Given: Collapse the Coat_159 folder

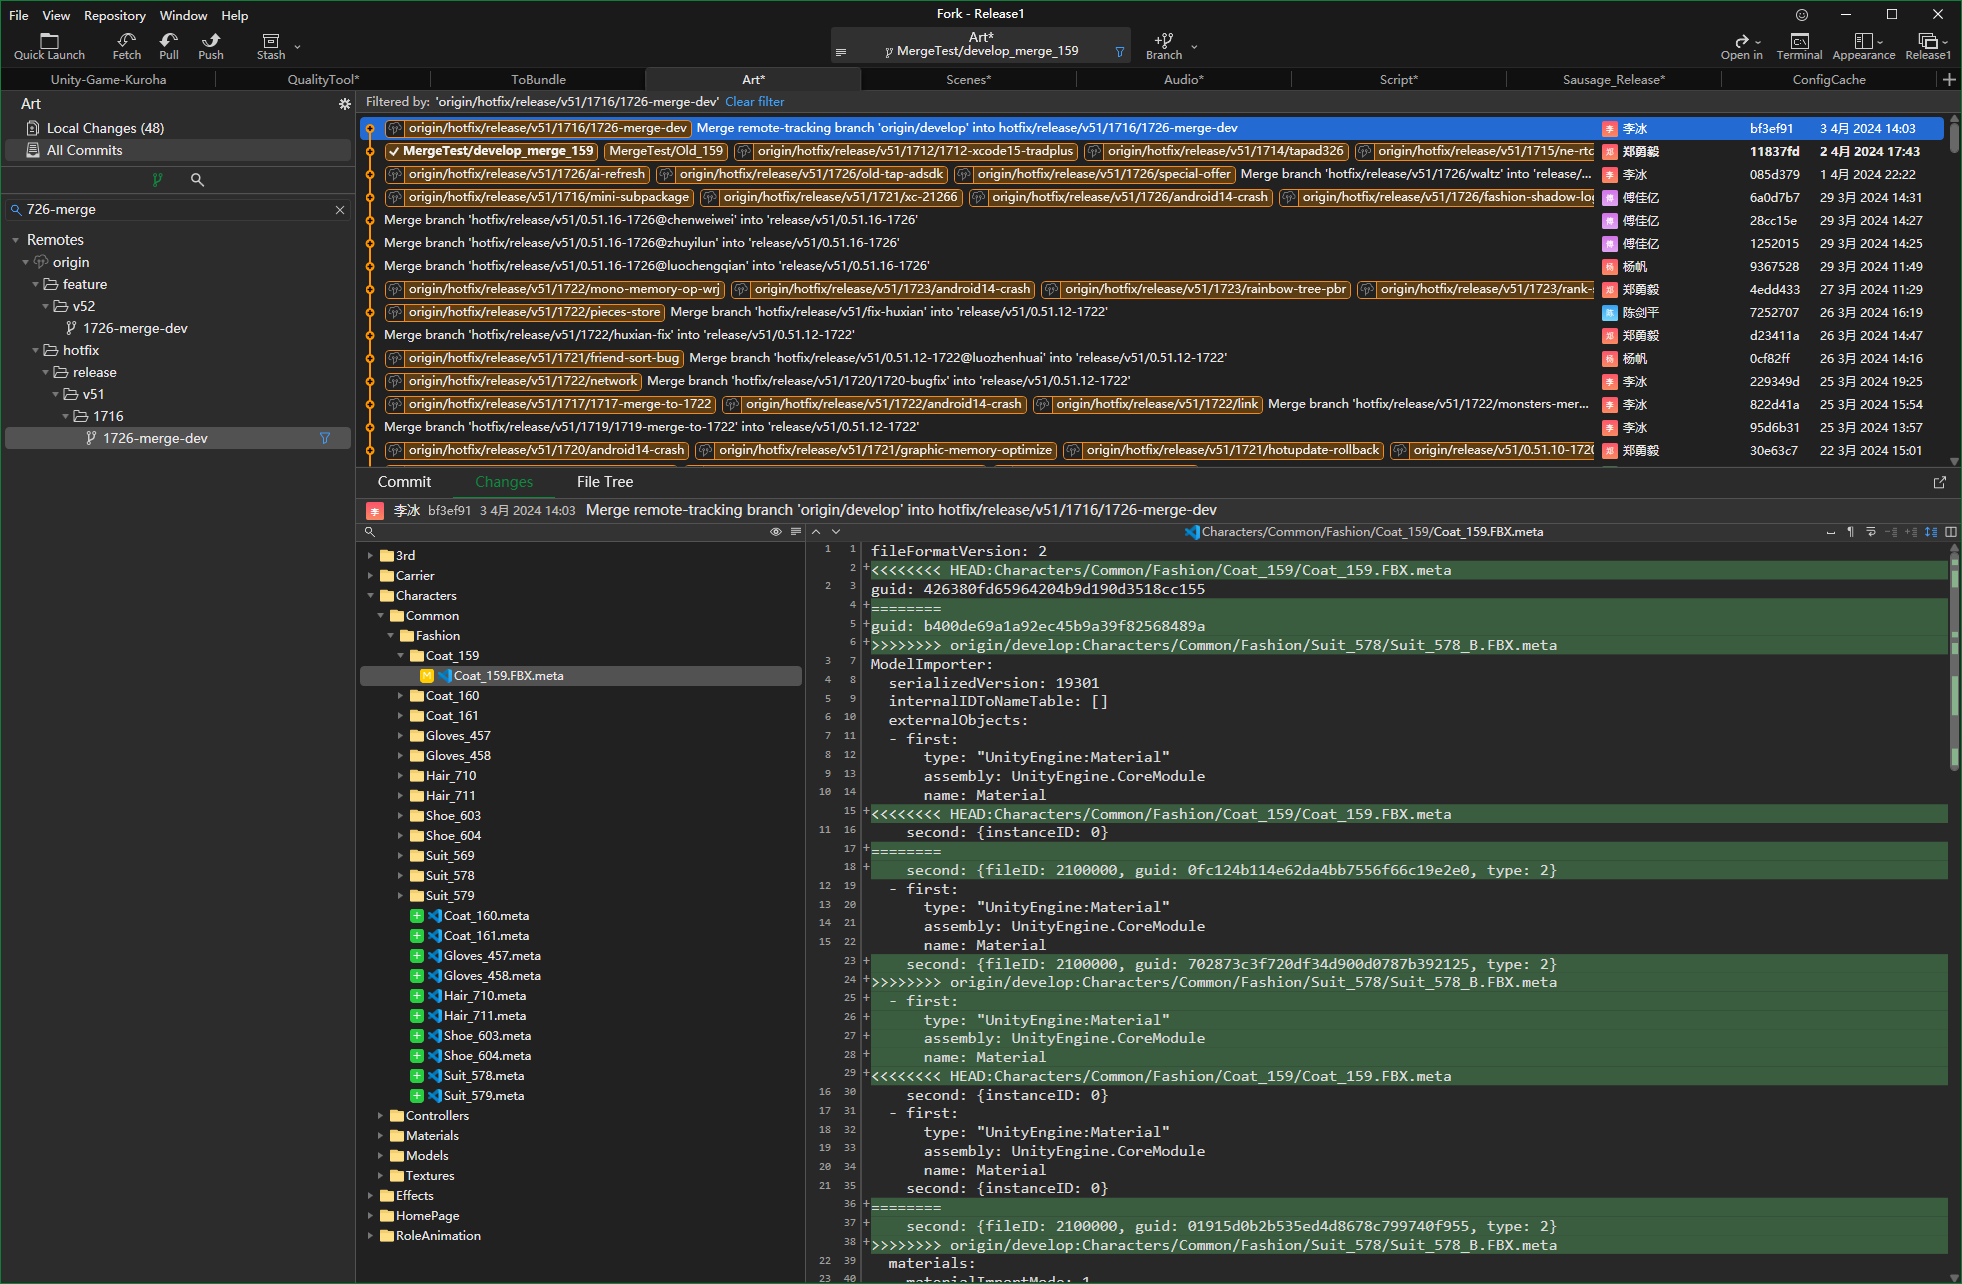Looking at the screenshot, I should click(x=401, y=656).
